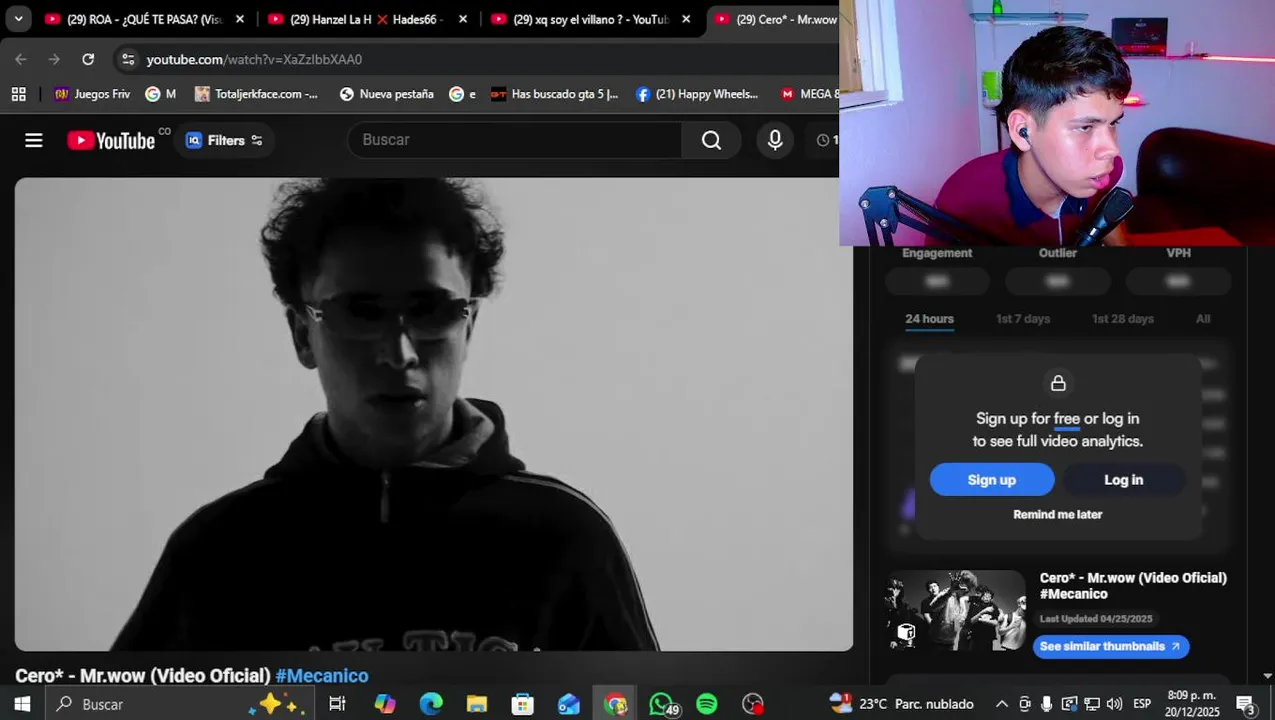Image resolution: width=1275 pixels, height=720 pixels.
Task: Open the notifications center icon
Action: tap(1246, 704)
